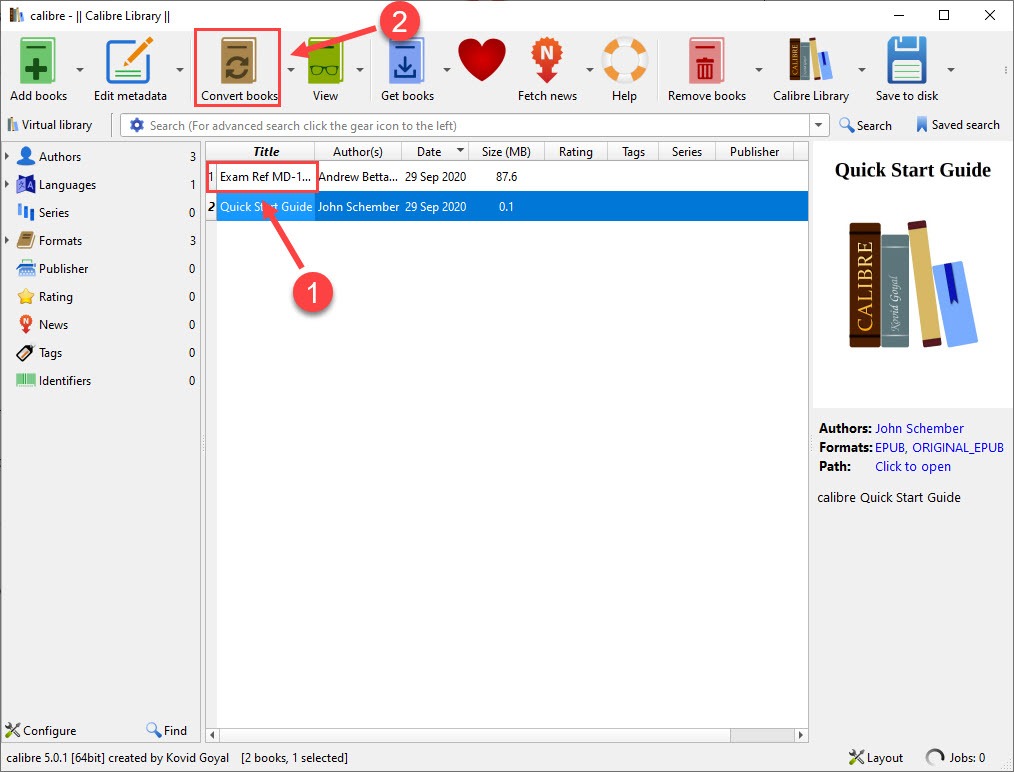This screenshot has height=772, width=1014.
Task: Open the View book icon
Action: [325, 61]
